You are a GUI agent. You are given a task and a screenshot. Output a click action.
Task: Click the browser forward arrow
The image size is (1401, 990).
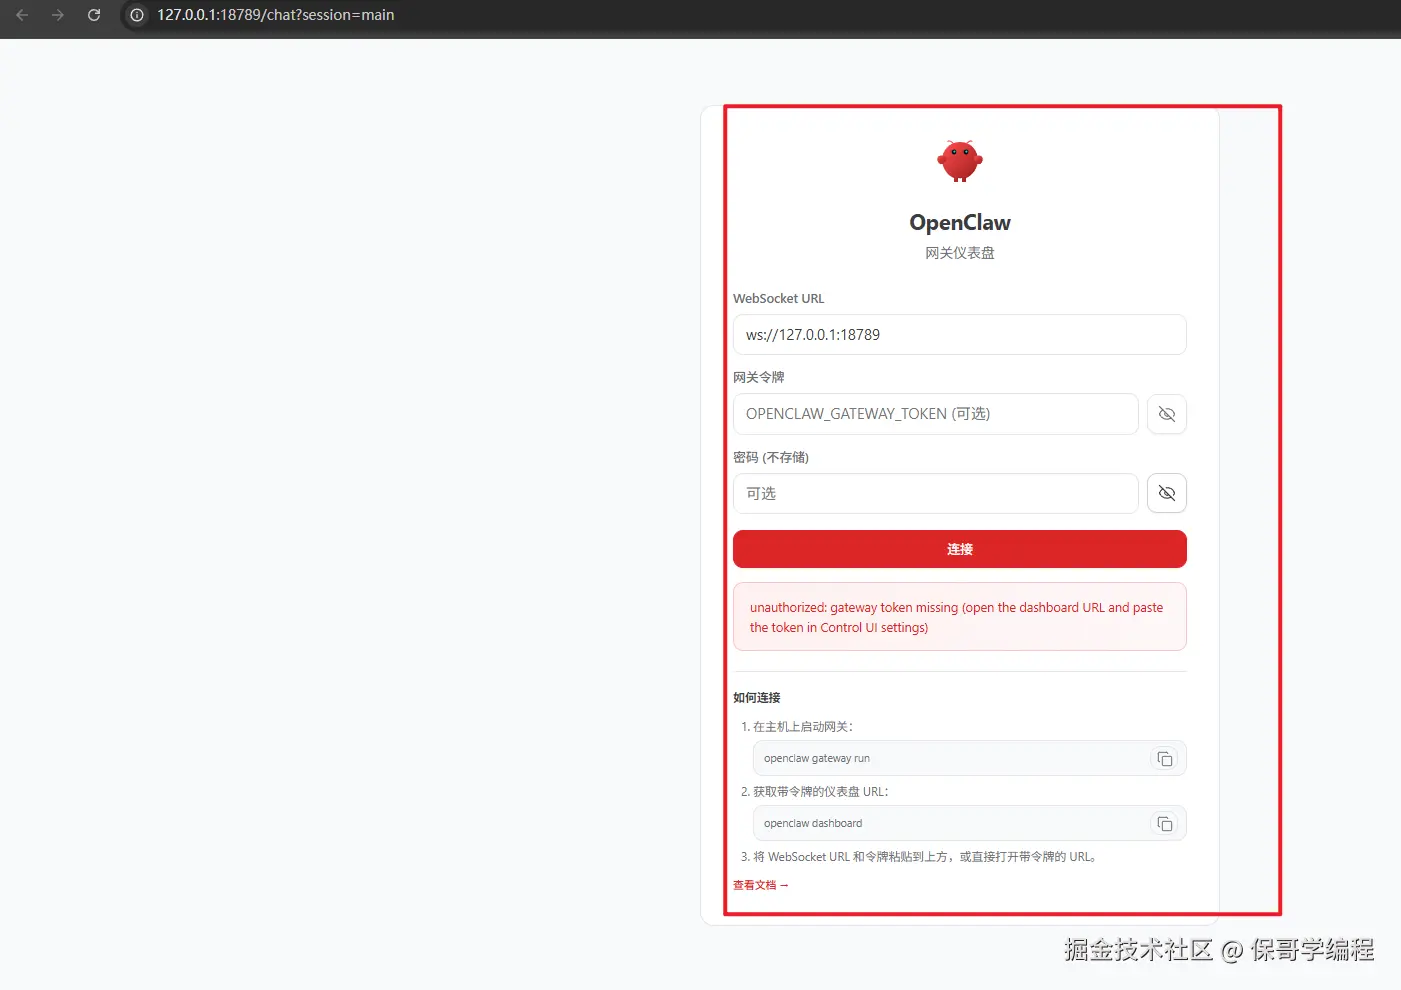point(58,15)
